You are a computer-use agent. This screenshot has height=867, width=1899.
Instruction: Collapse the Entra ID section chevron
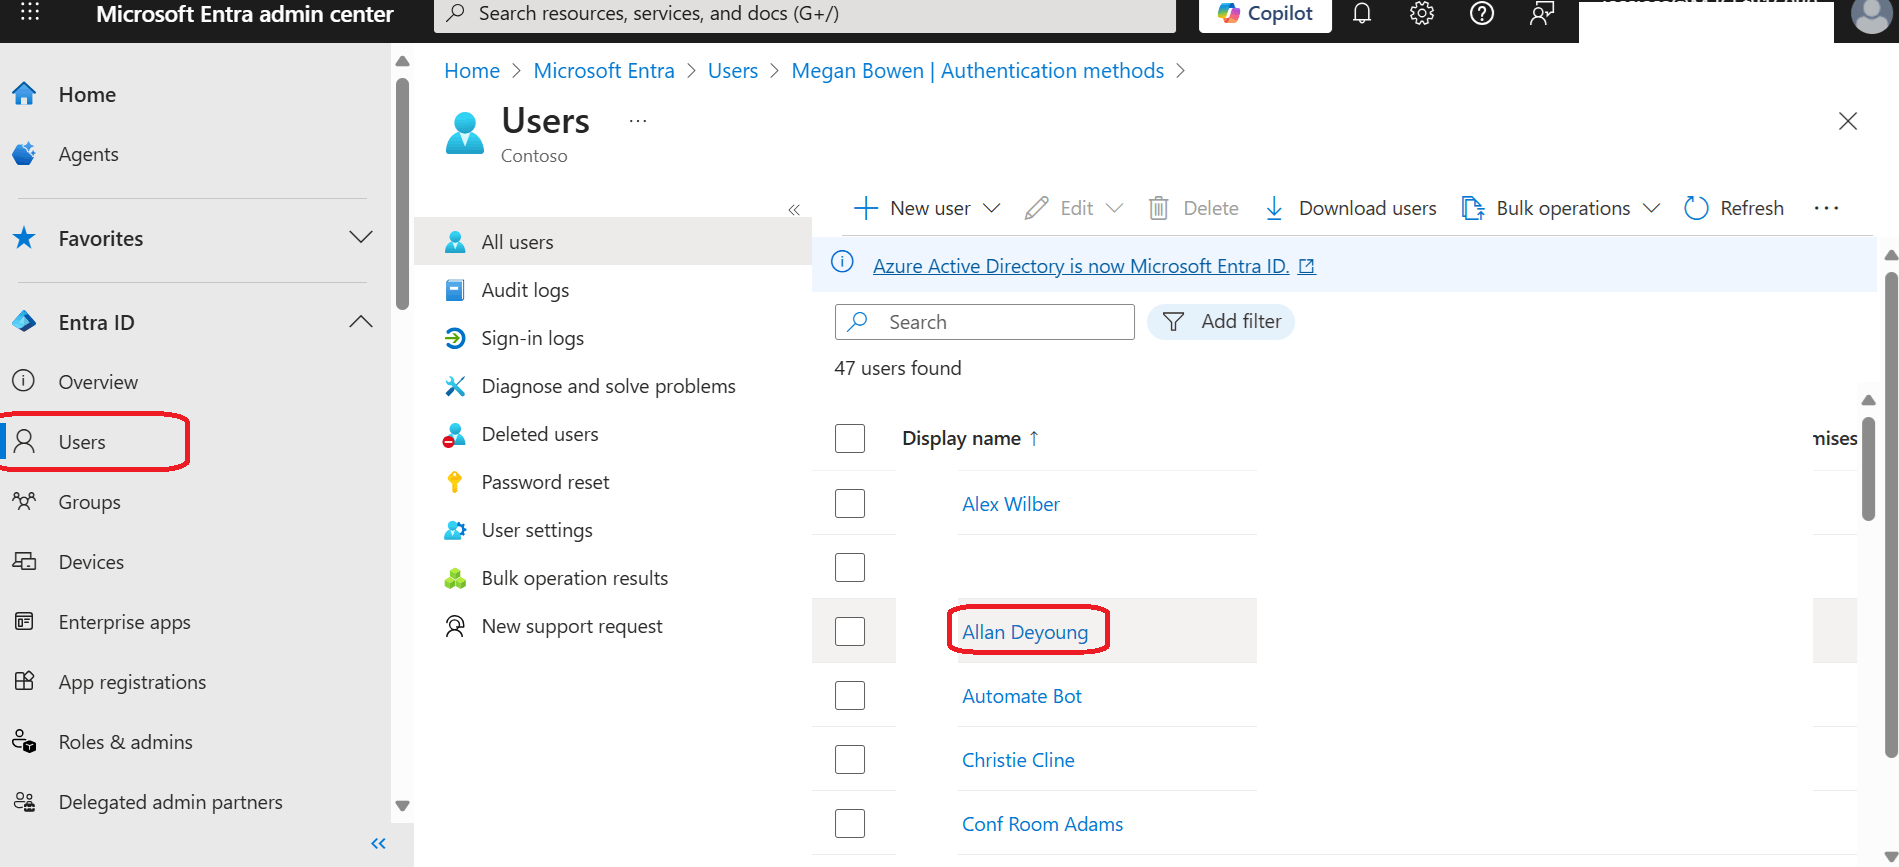click(x=361, y=321)
